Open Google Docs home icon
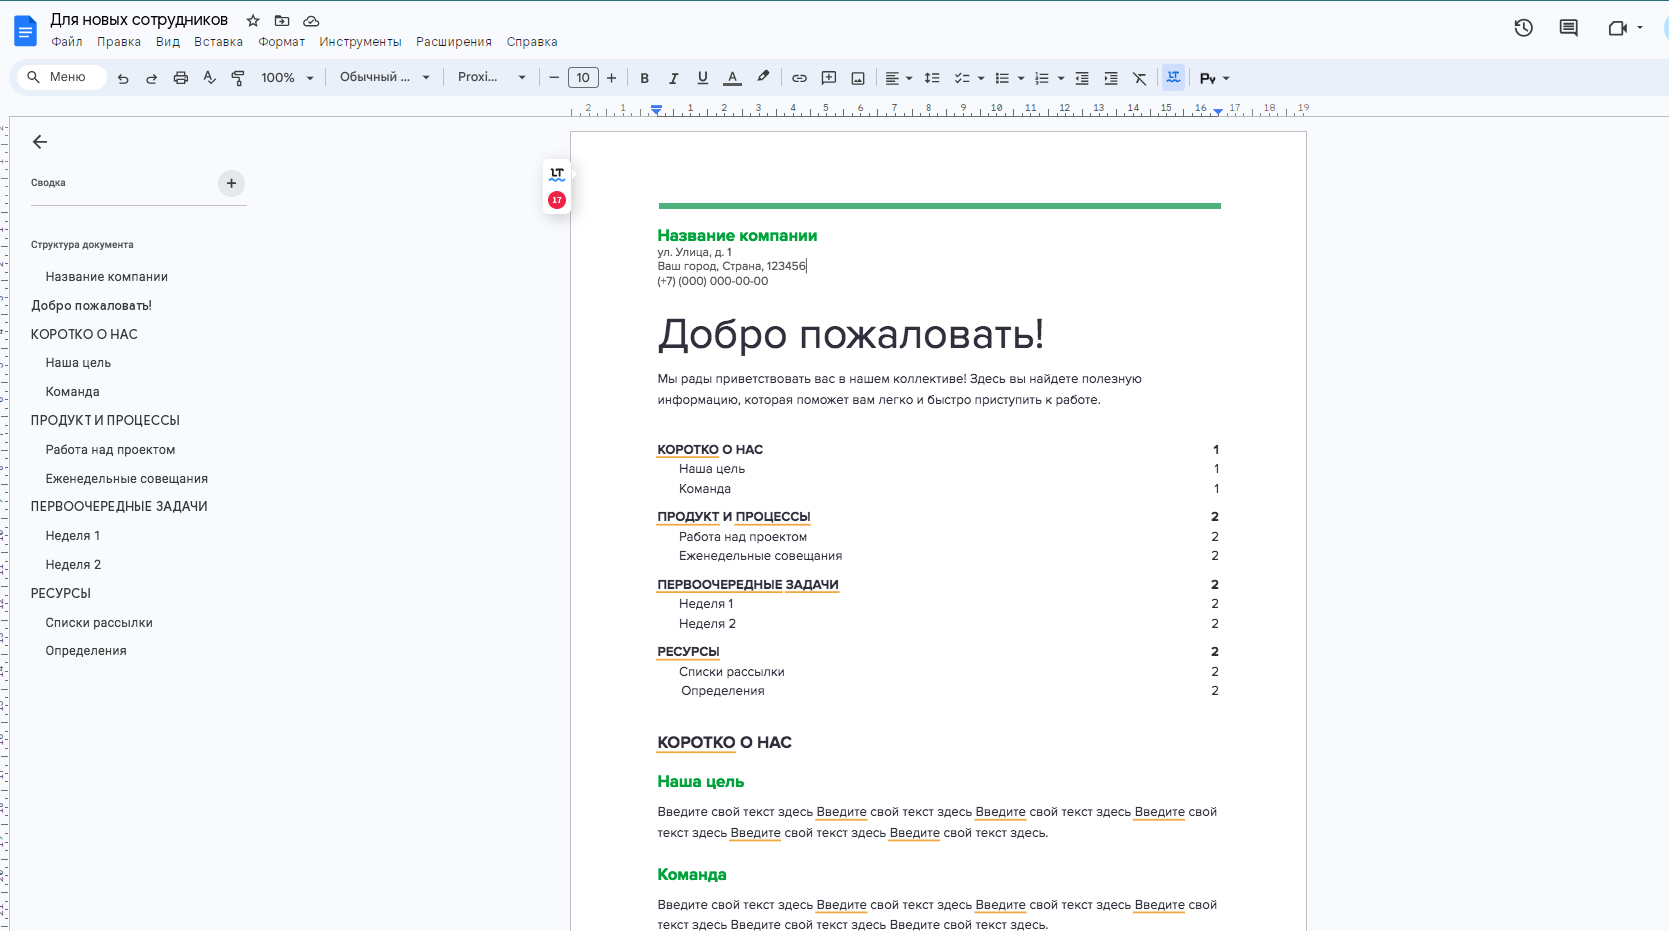 pyautogui.click(x=25, y=31)
